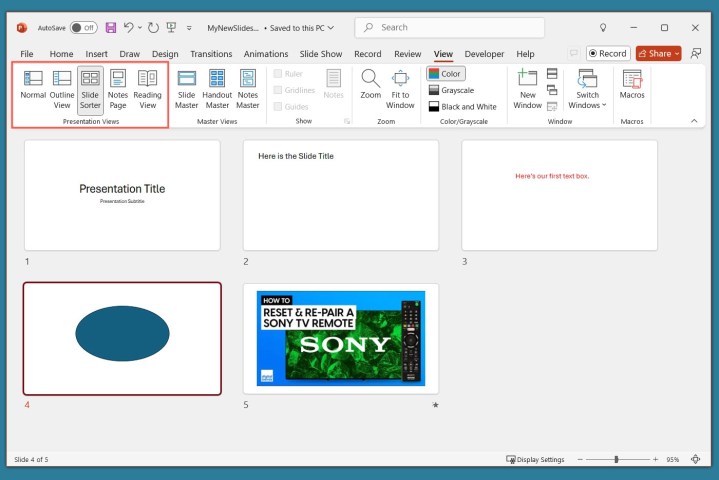Select the Sony remote slide 5 thumbnail
Image resolution: width=719 pixels, height=480 pixels.
pos(340,338)
